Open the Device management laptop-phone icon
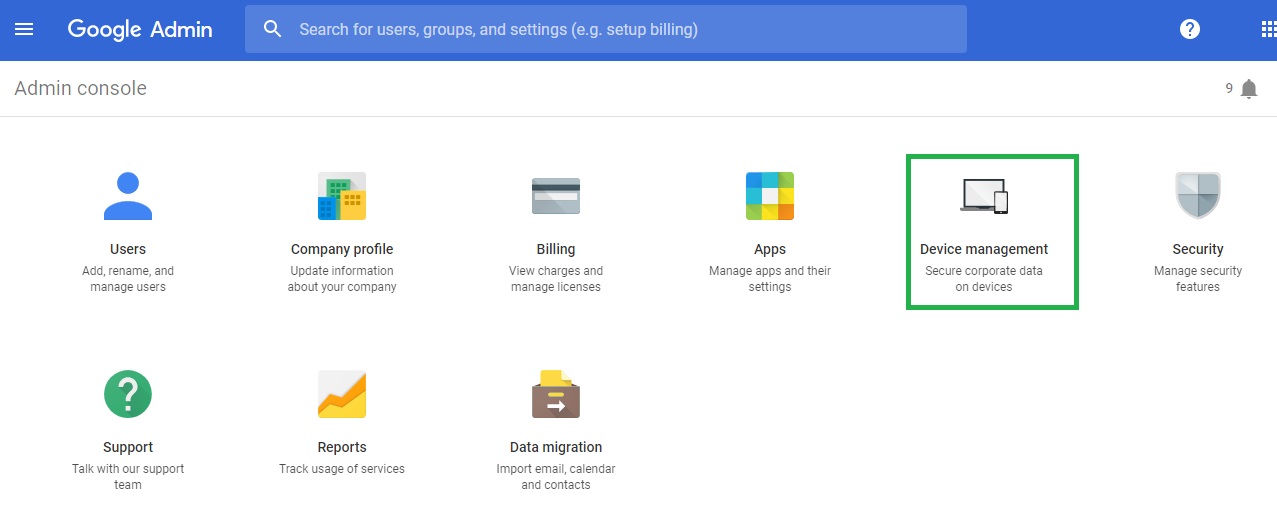This screenshot has width=1277, height=514. click(x=984, y=196)
